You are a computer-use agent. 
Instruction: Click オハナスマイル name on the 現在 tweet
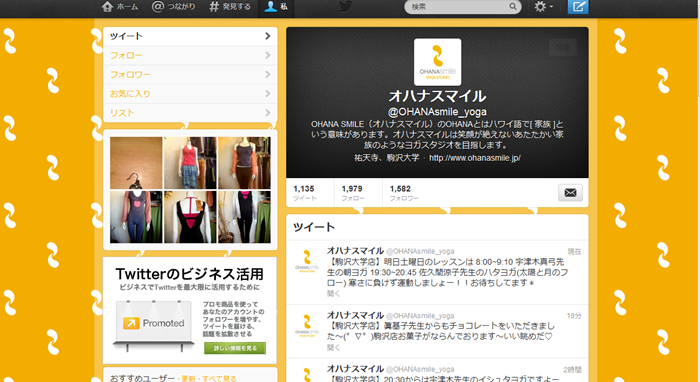[x=355, y=251]
